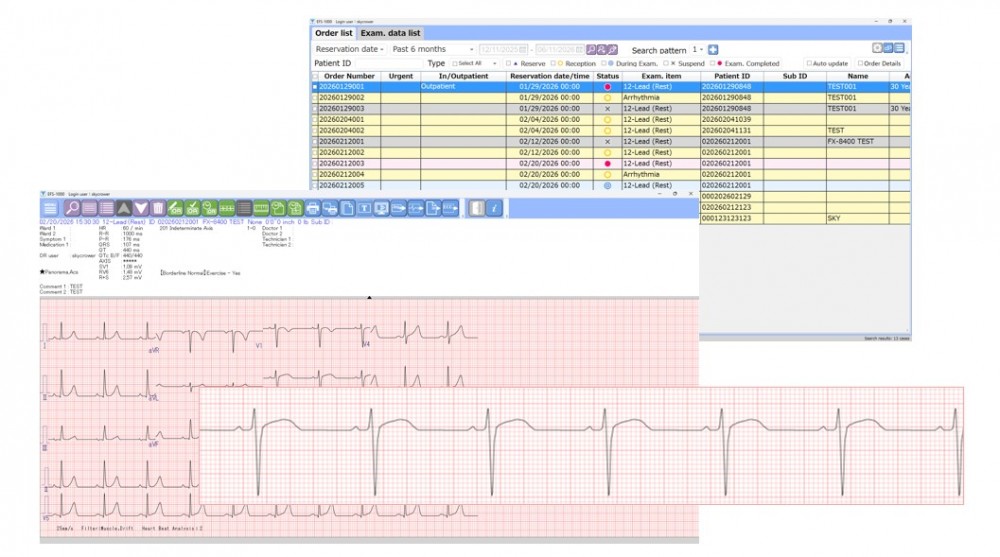Open the information i icon
The height and width of the screenshot is (557, 1000).
point(494,208)
